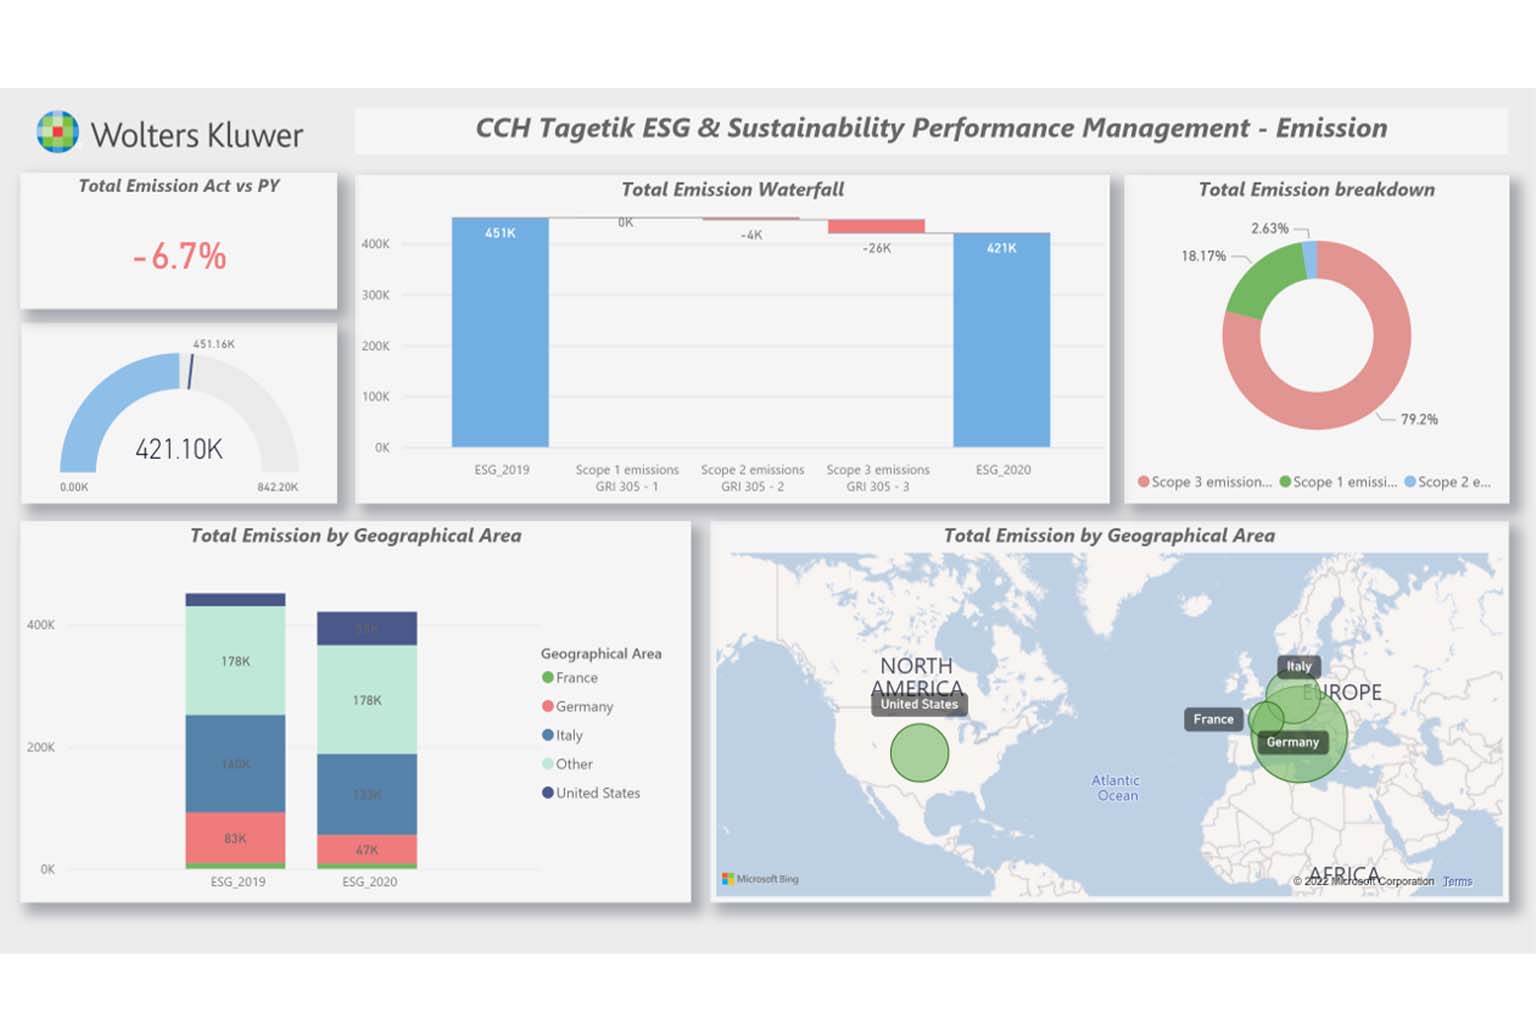This screenshot has width=1536, height=1024.
Task: Select France in Geographical Area legend
Action: (576, 678)
